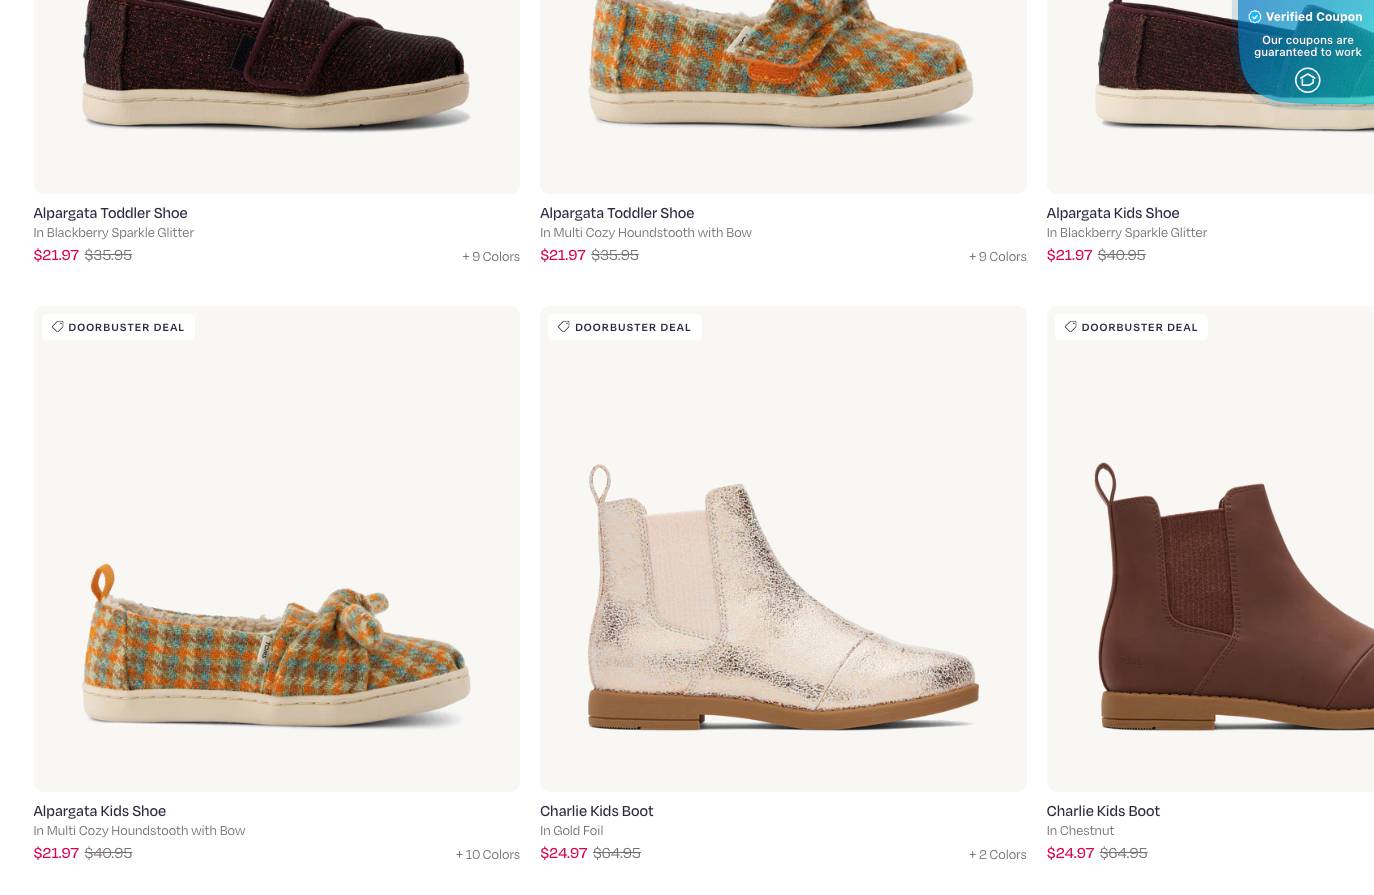Click the sale price of the Chestnut Charlie boot

click(x=1070, y=853)
